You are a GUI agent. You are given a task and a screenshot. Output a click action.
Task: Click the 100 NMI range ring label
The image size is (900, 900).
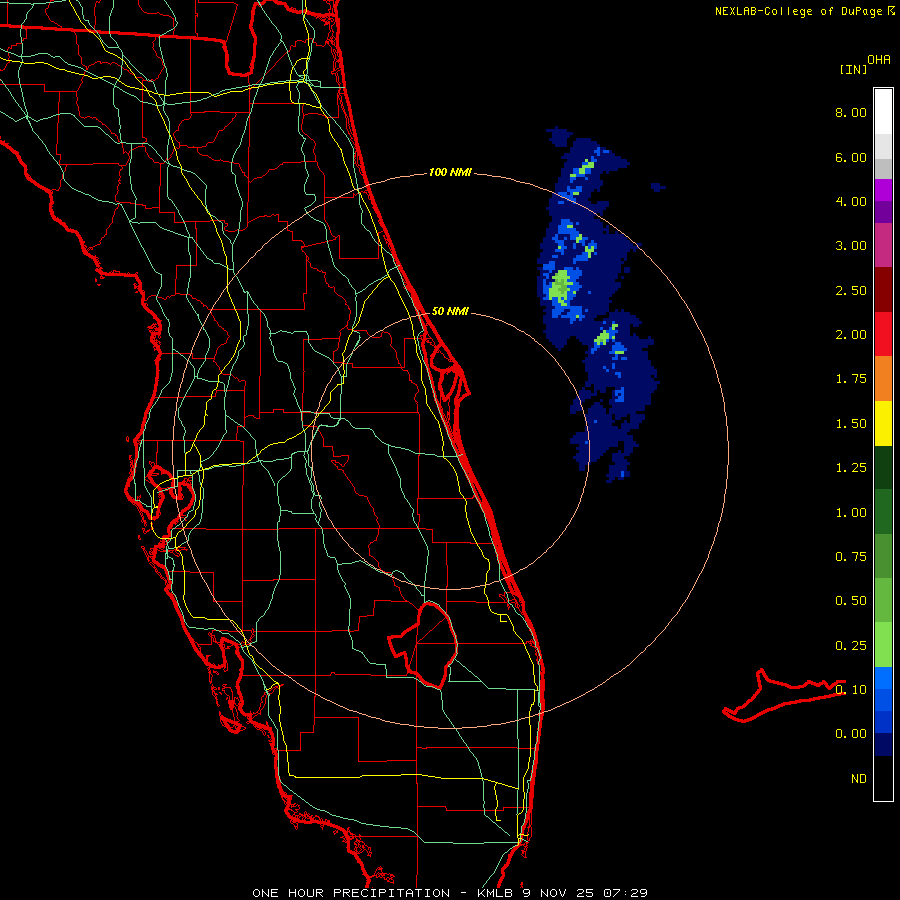[x=450, y=172]
